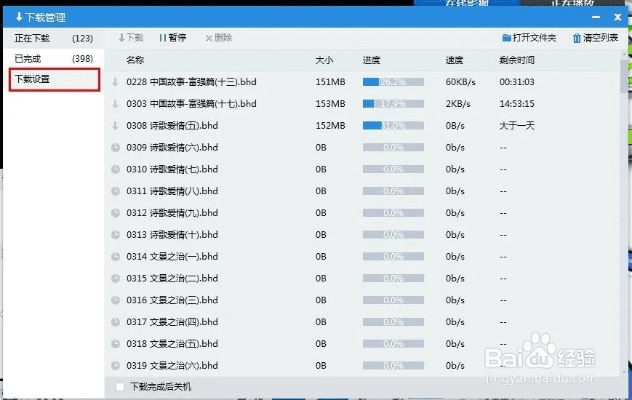
Task: Select file 0228 中国故事-富强篇(十三).bhd
Action: click(x=191, y=82)
